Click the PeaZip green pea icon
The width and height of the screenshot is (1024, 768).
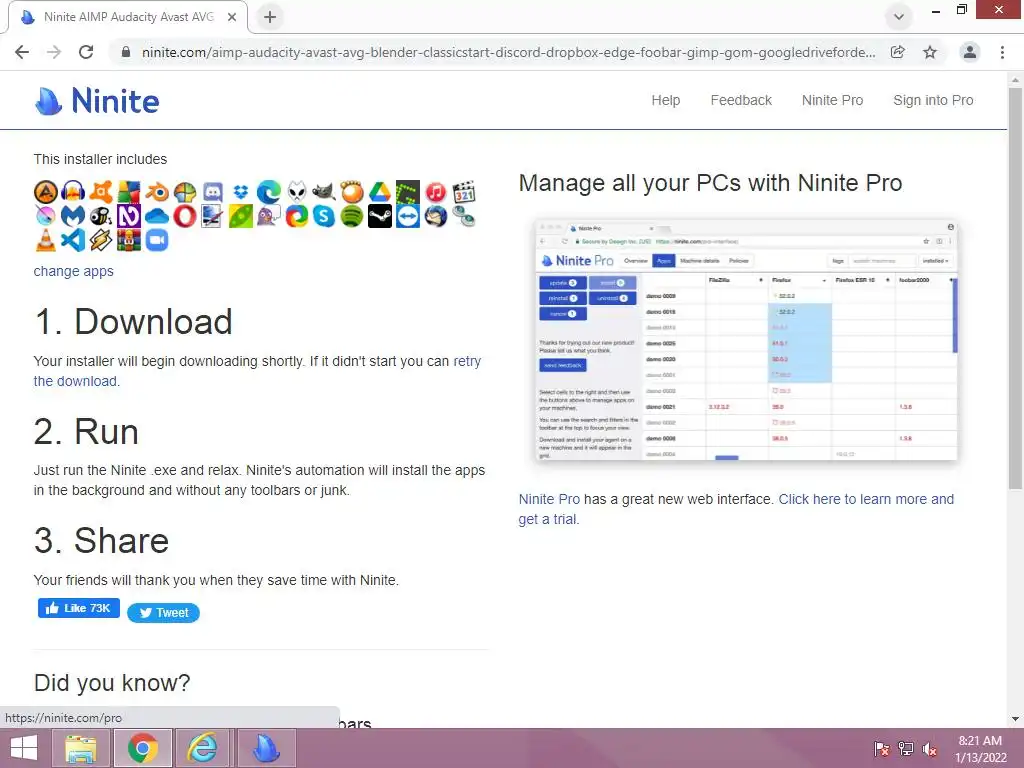[241, 216]
